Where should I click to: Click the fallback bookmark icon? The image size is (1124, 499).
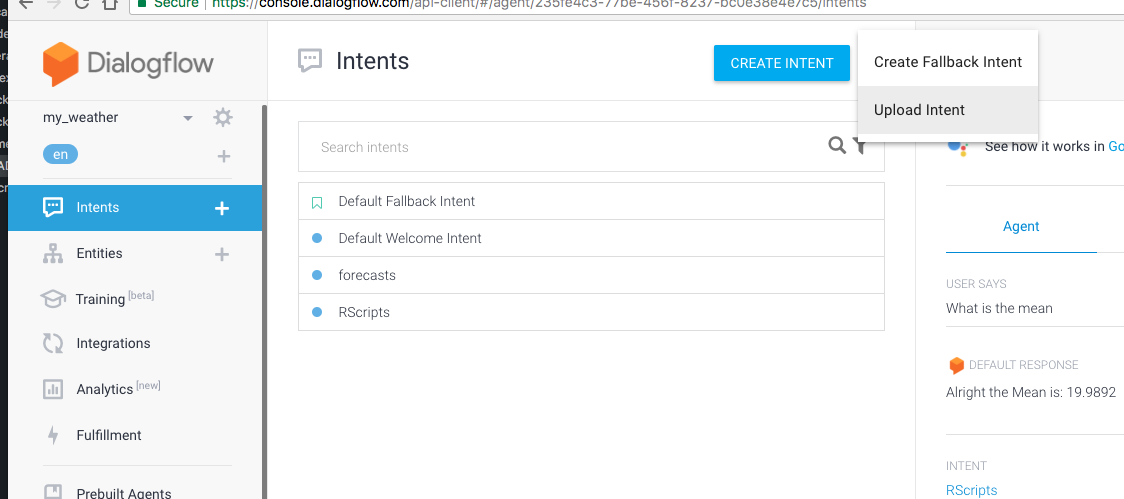click(x=317, y=203)
